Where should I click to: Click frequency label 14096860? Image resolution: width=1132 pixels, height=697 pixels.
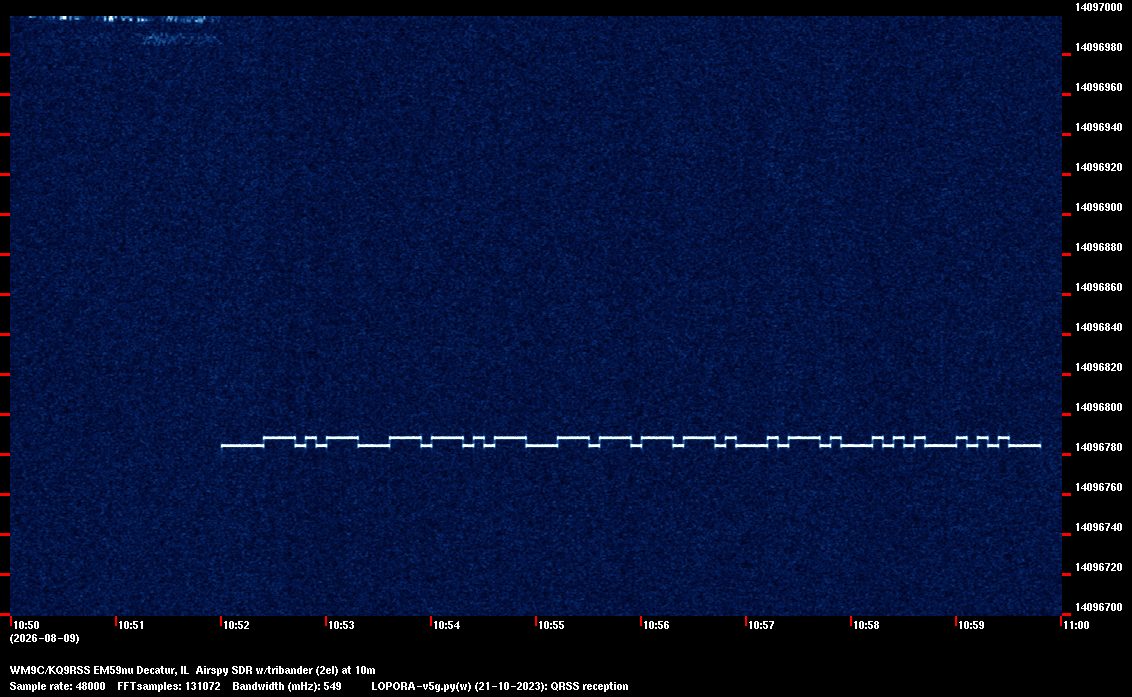coord(1099,287)
